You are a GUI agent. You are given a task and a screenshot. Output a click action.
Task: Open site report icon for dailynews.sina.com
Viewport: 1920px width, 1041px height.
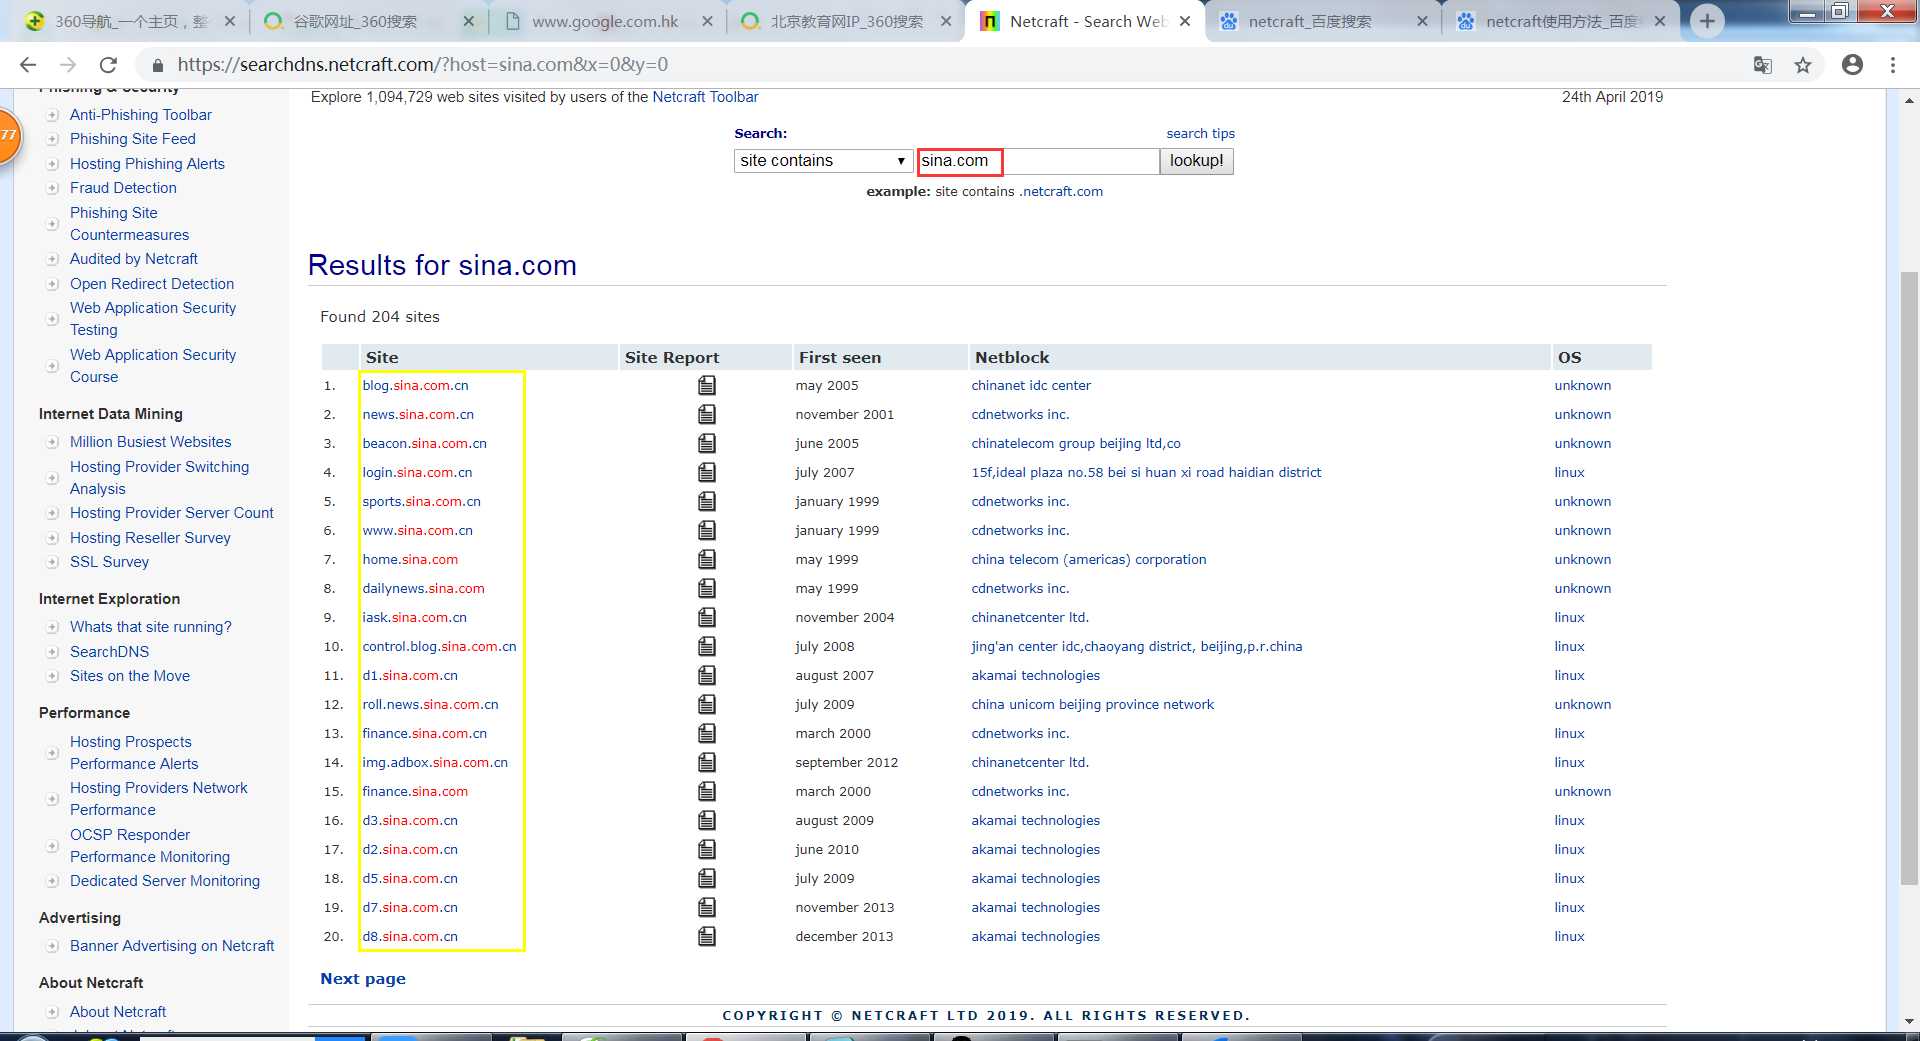point(707,588)
